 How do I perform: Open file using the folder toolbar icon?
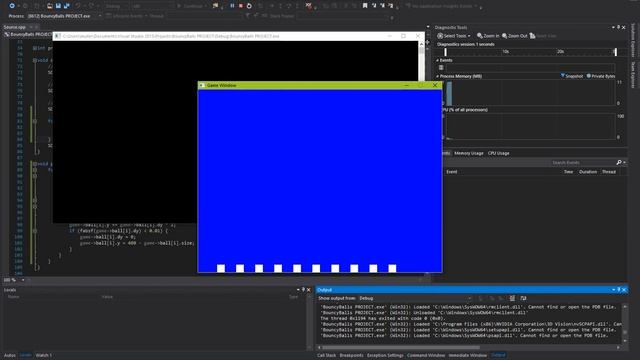pos(50,6)
